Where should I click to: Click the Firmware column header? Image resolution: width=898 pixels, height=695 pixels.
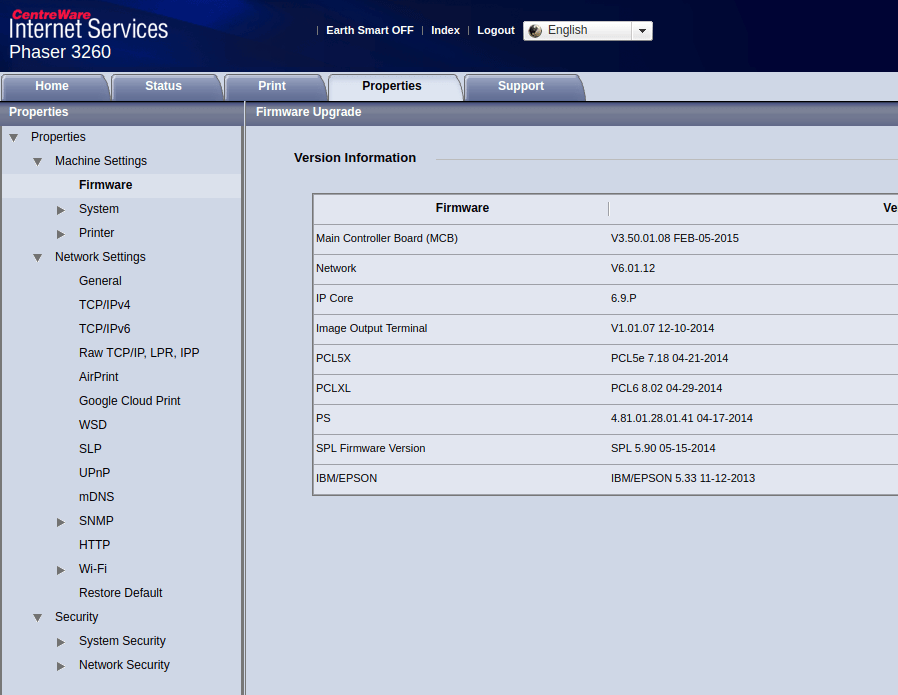(x=462, y=208)
